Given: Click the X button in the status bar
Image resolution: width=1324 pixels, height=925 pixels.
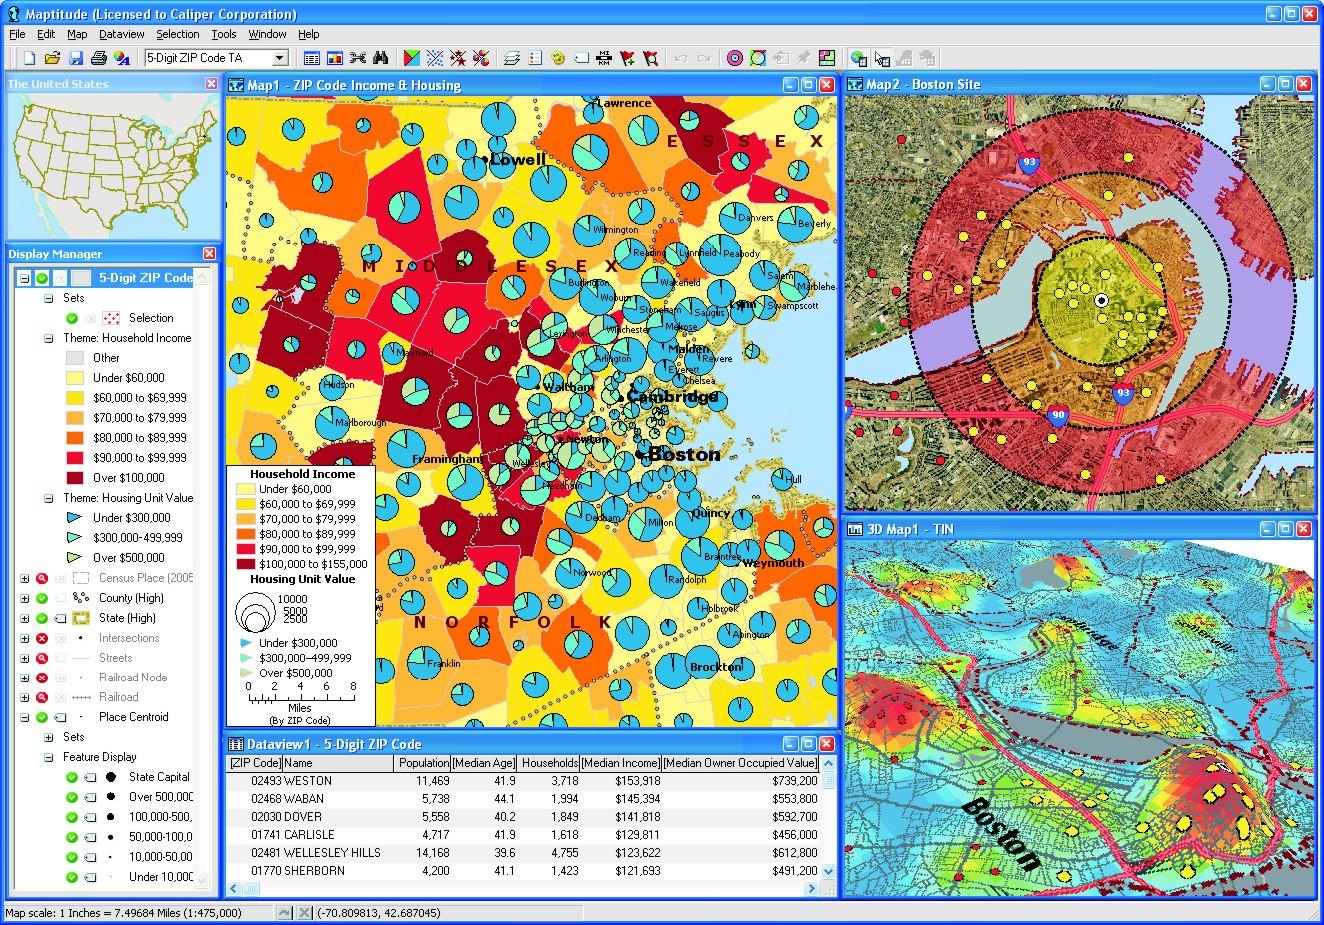Looking at the screenshot, I should 304,913.
